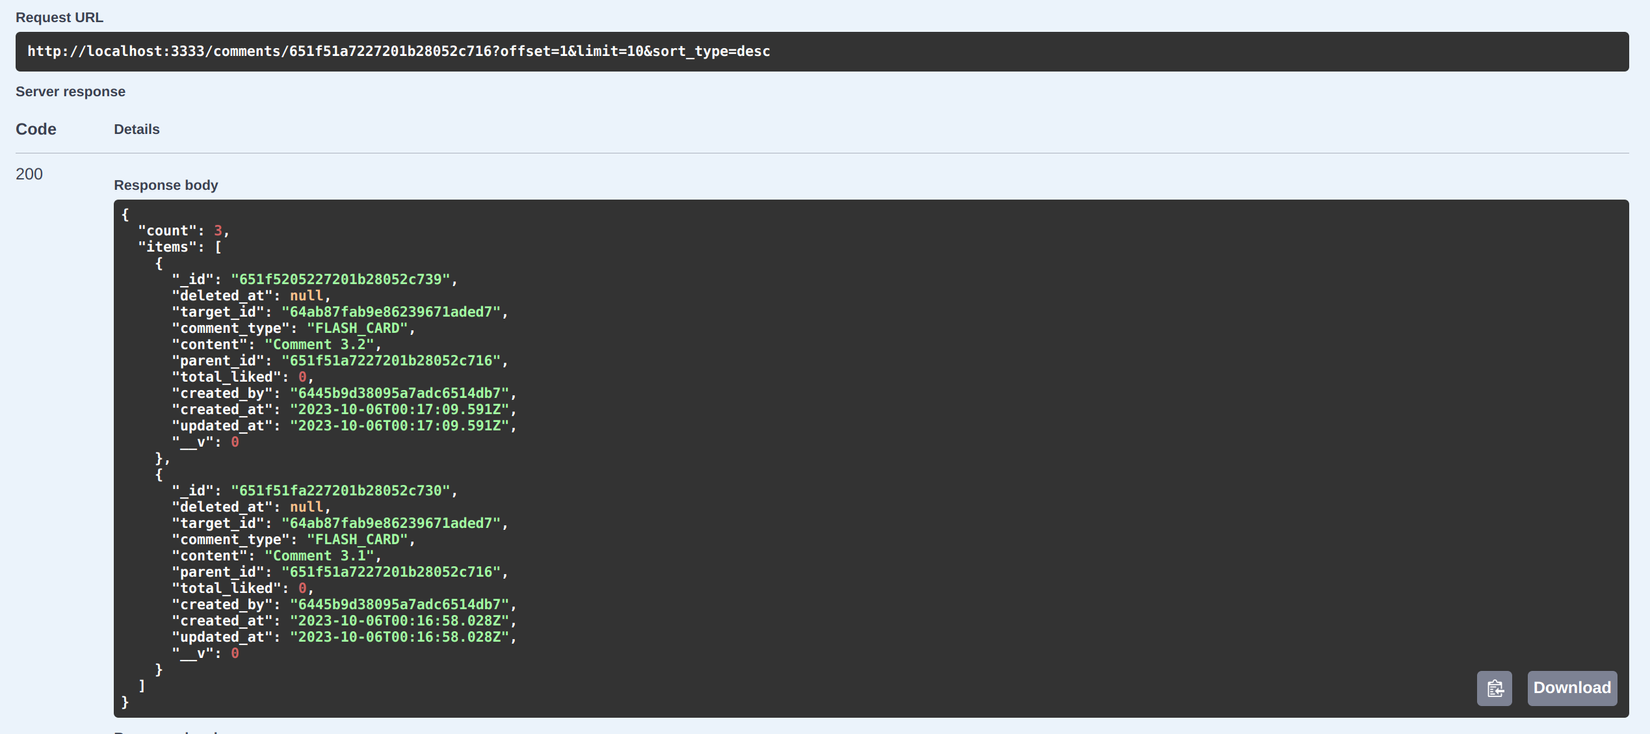Download the response body
The height and width of the screenshot is (734, 1650).
tap(1571, 688)
